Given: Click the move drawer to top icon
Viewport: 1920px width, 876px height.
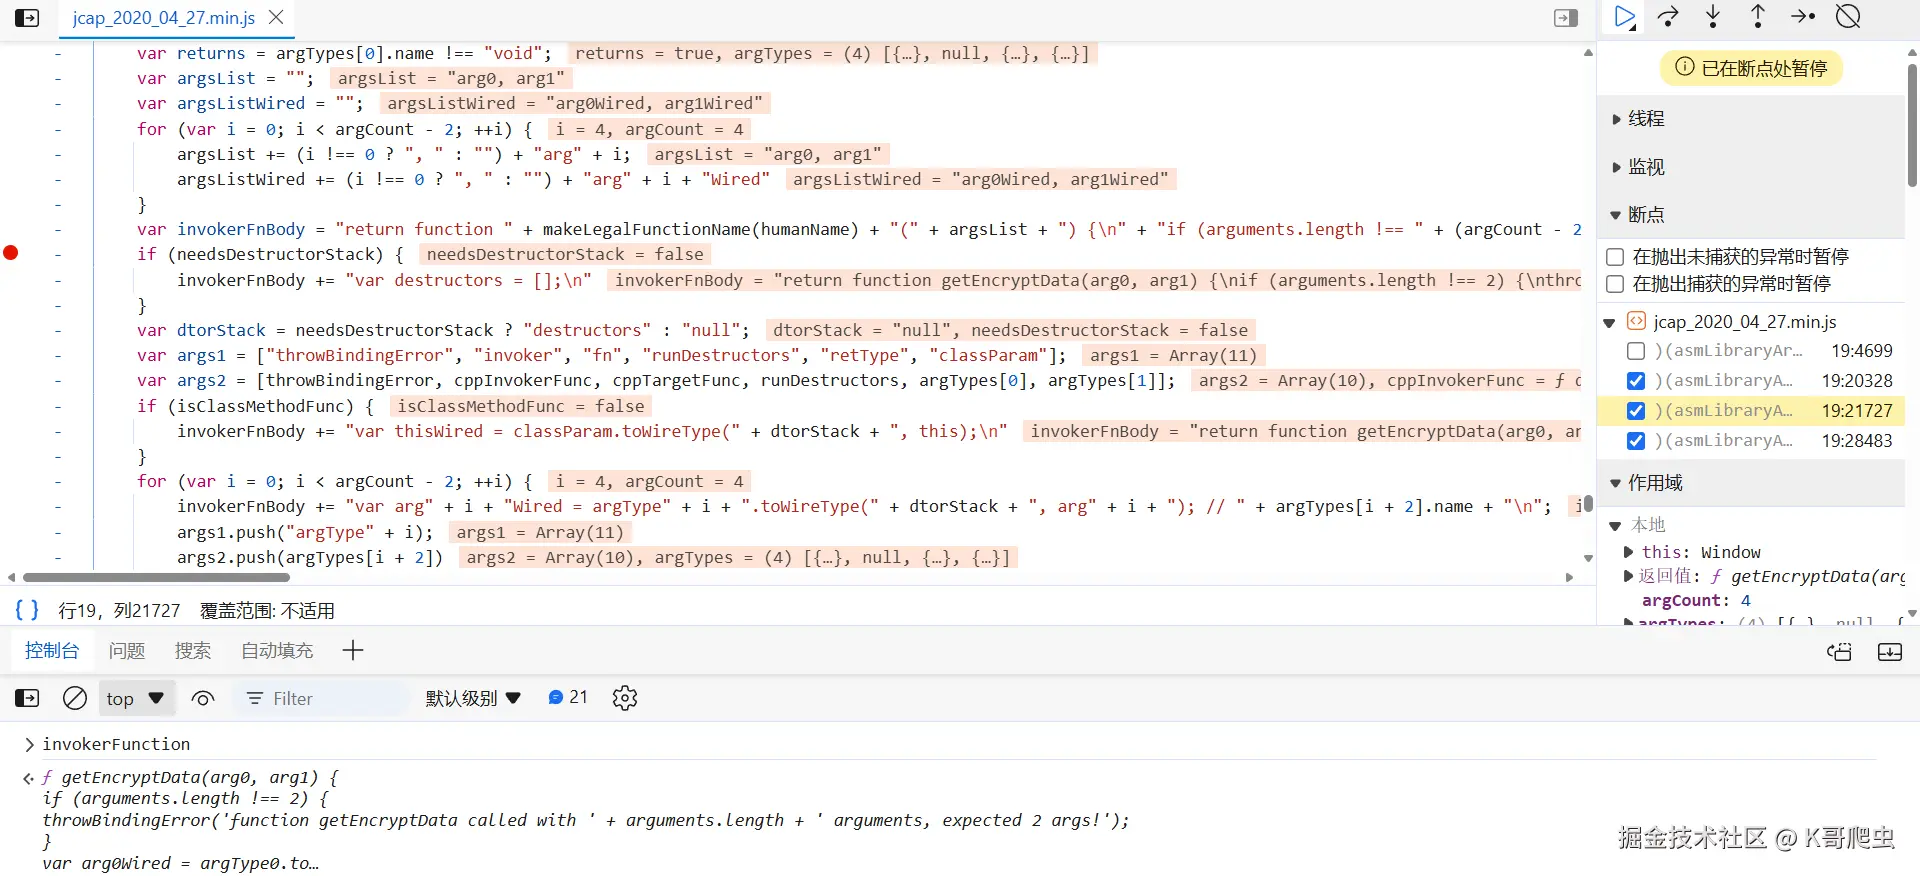Looking at the screenshot, I should pyautogui.click(x=1839, y=652).
